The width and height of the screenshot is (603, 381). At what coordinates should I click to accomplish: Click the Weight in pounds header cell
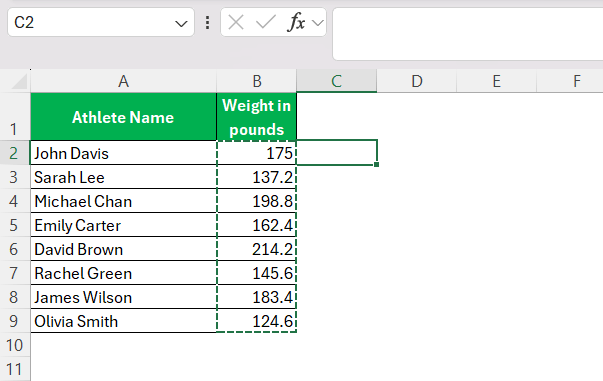pos(257,117)
